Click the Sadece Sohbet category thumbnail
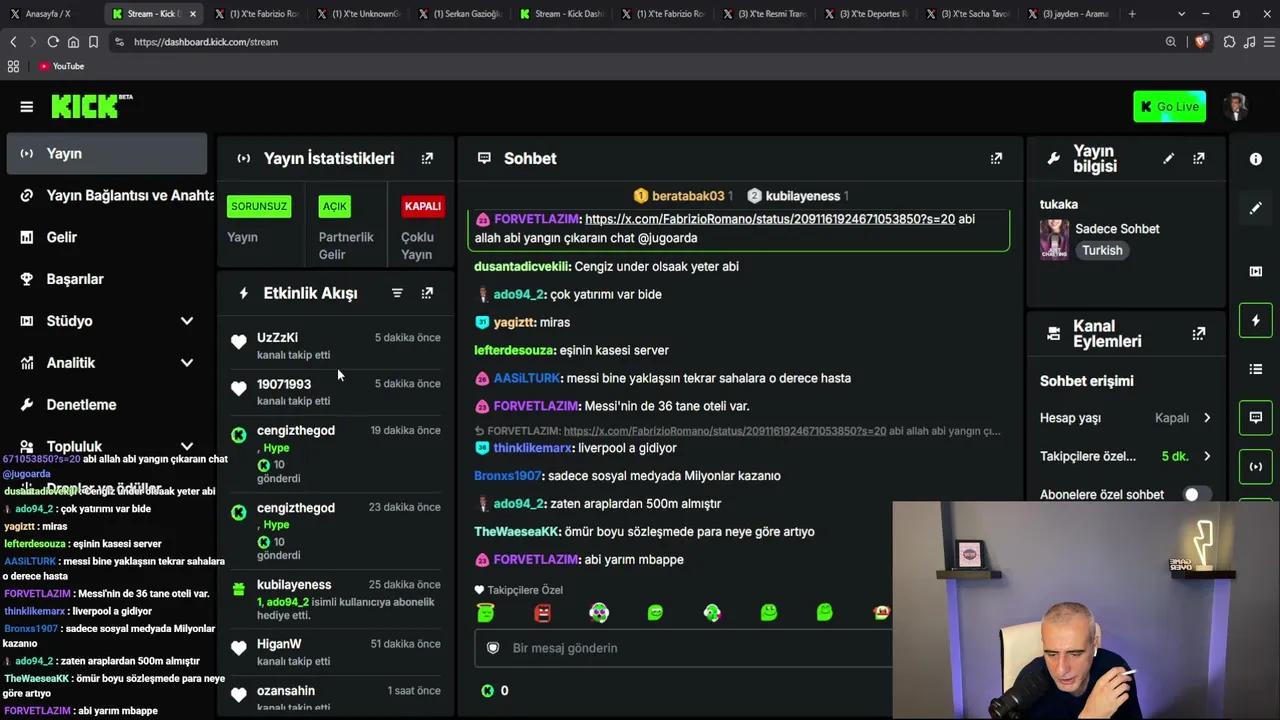 coord(1054,239)
